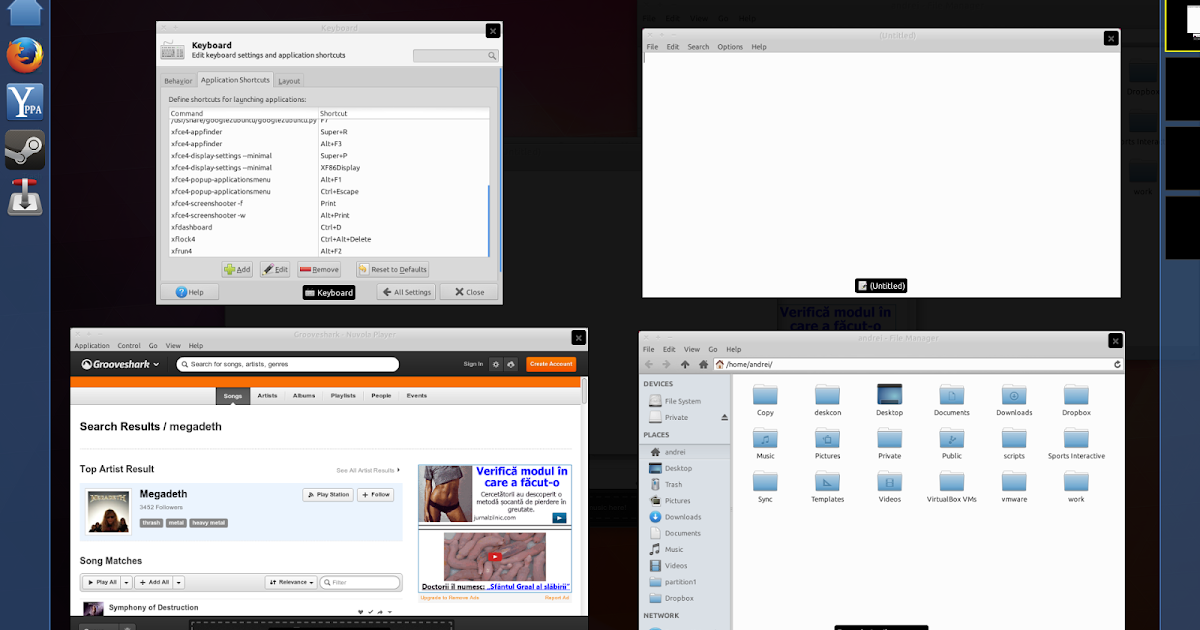This screenshot has height=630, width=1200.
Task: Select Downloads in the Thunar sidebar
Action: point(680,516)
